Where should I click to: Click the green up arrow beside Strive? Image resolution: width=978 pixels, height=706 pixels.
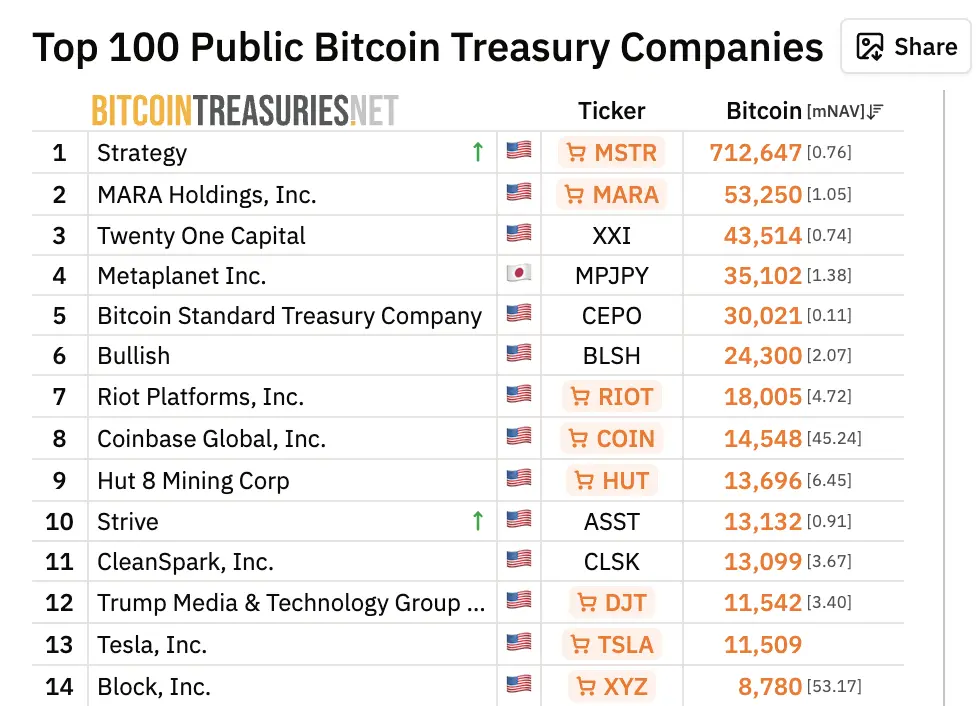[x=478, y=520]
